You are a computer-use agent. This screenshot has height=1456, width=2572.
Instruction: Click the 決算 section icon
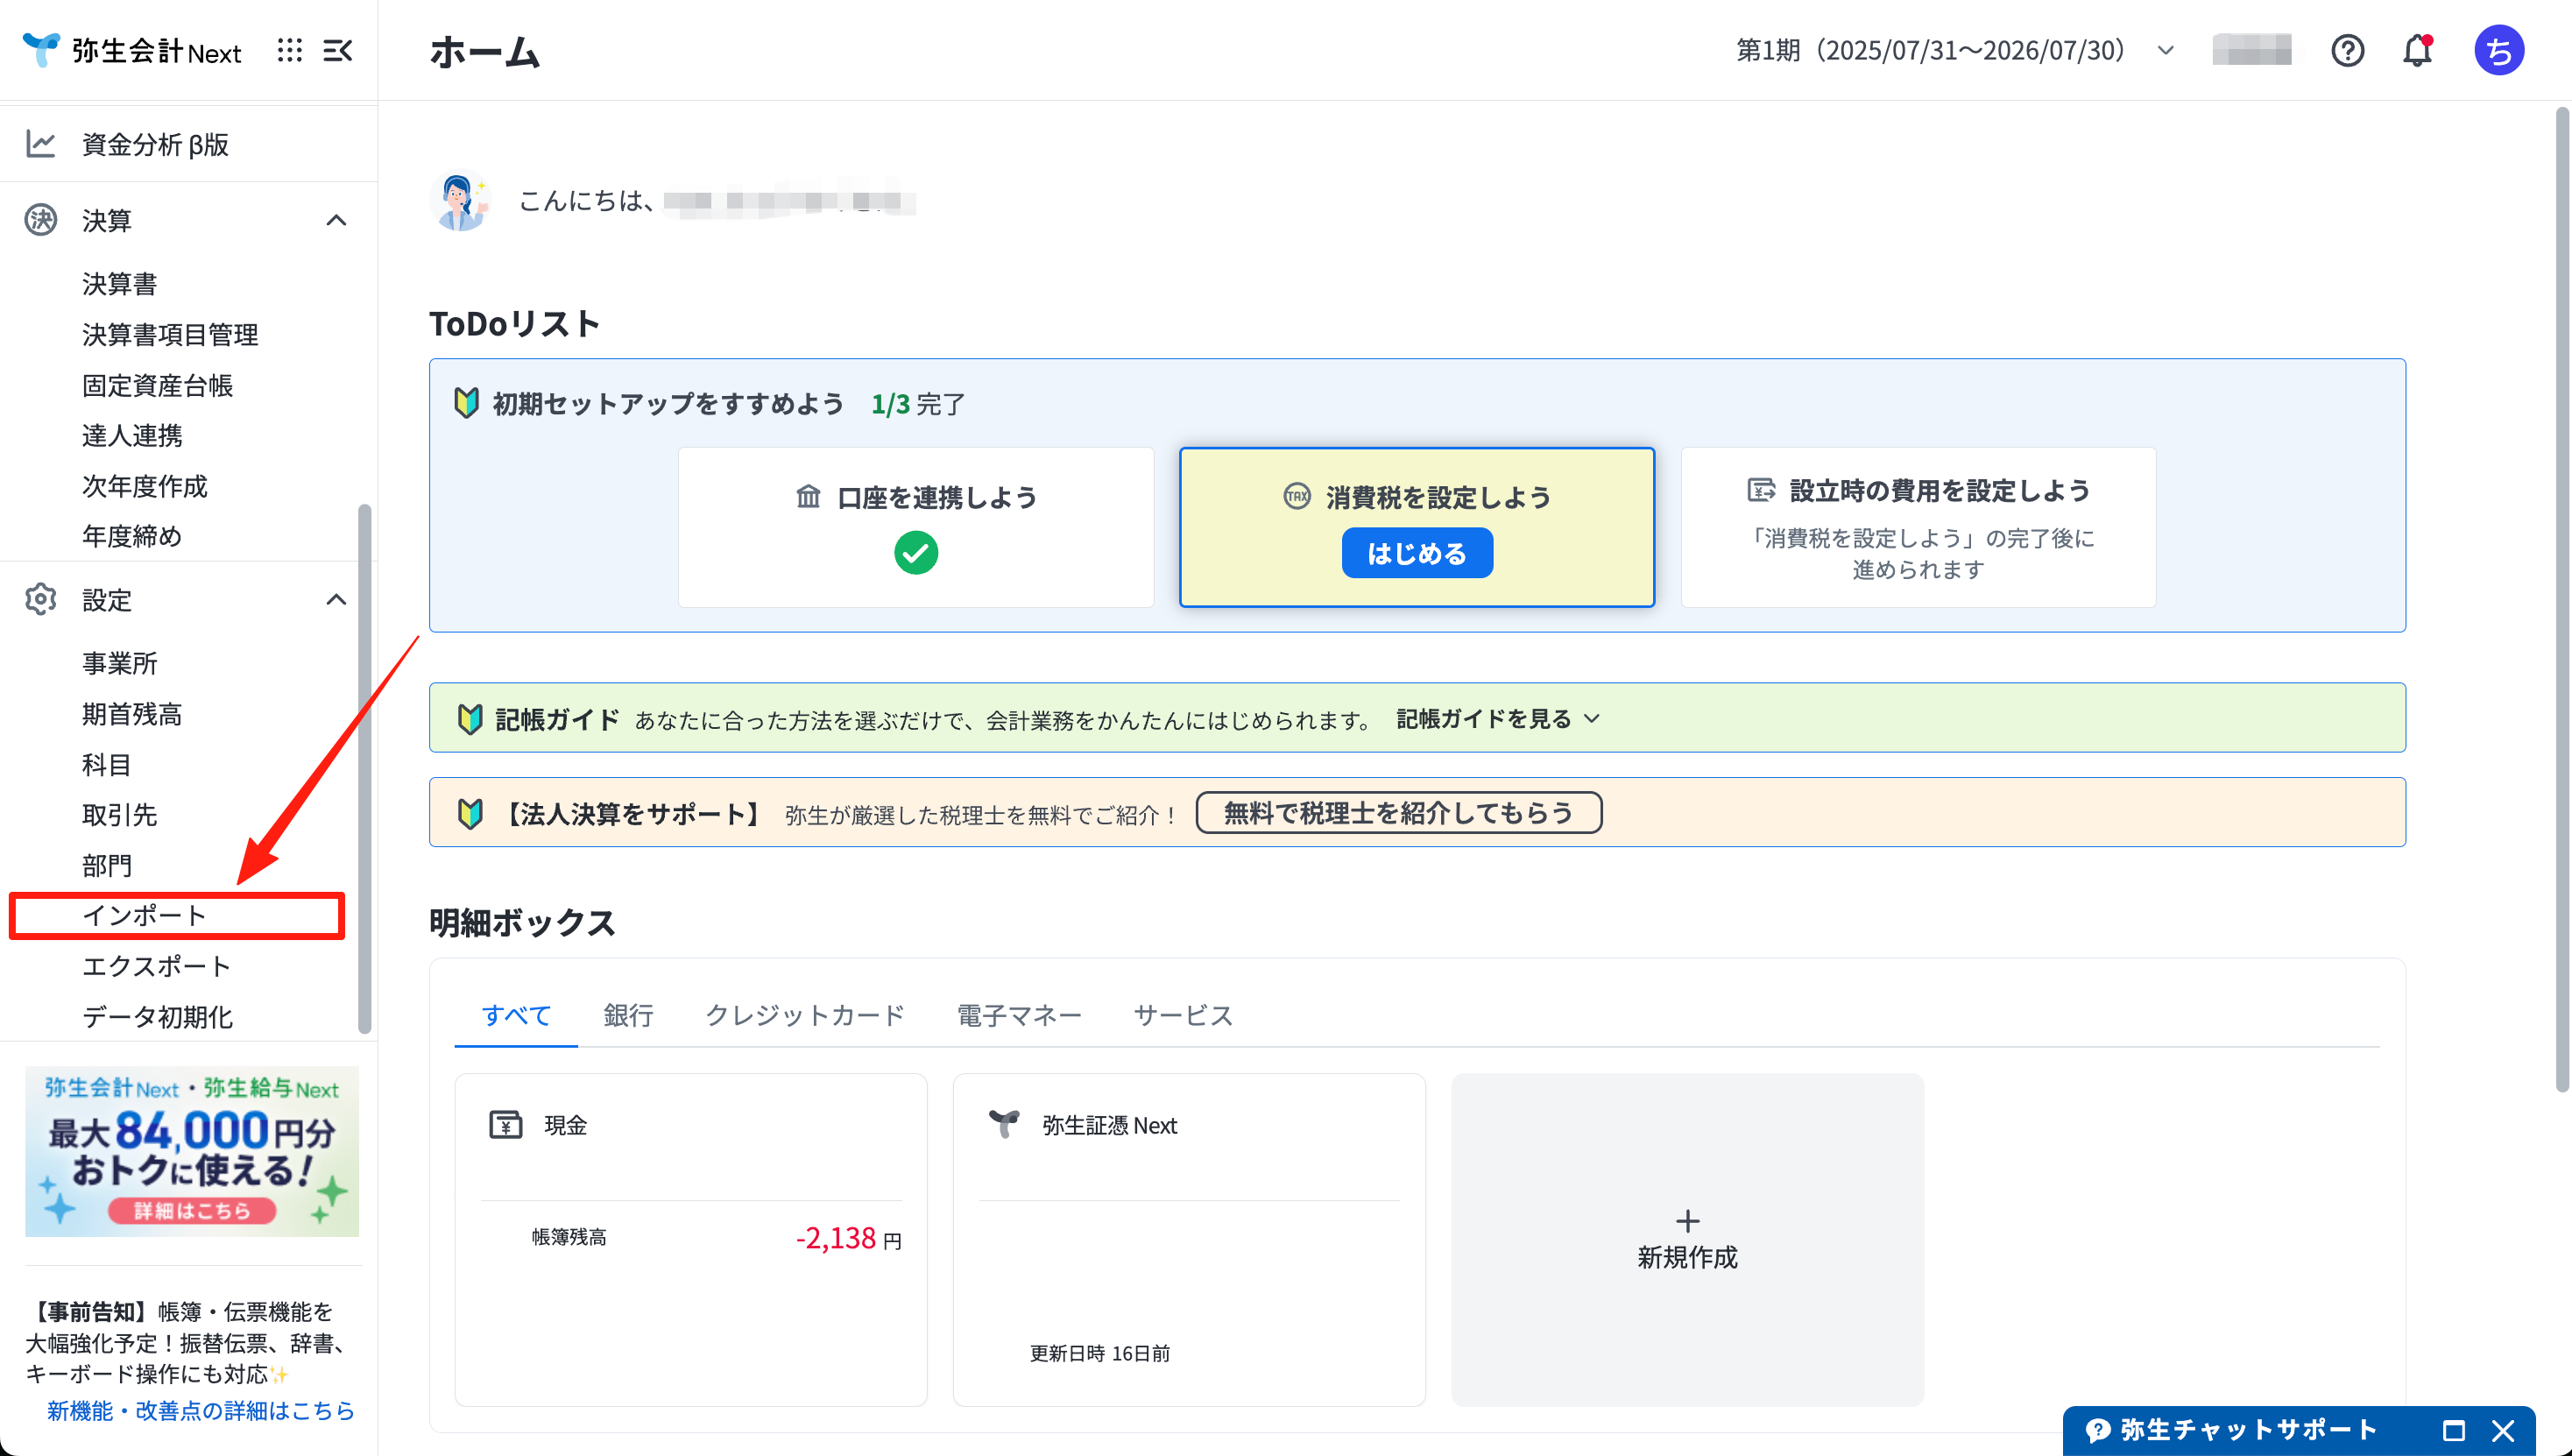click(41, 220)
